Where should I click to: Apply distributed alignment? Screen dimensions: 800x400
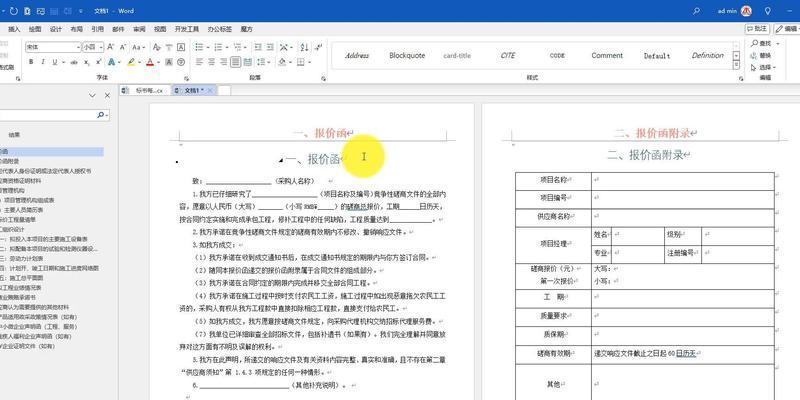[248, 62]
